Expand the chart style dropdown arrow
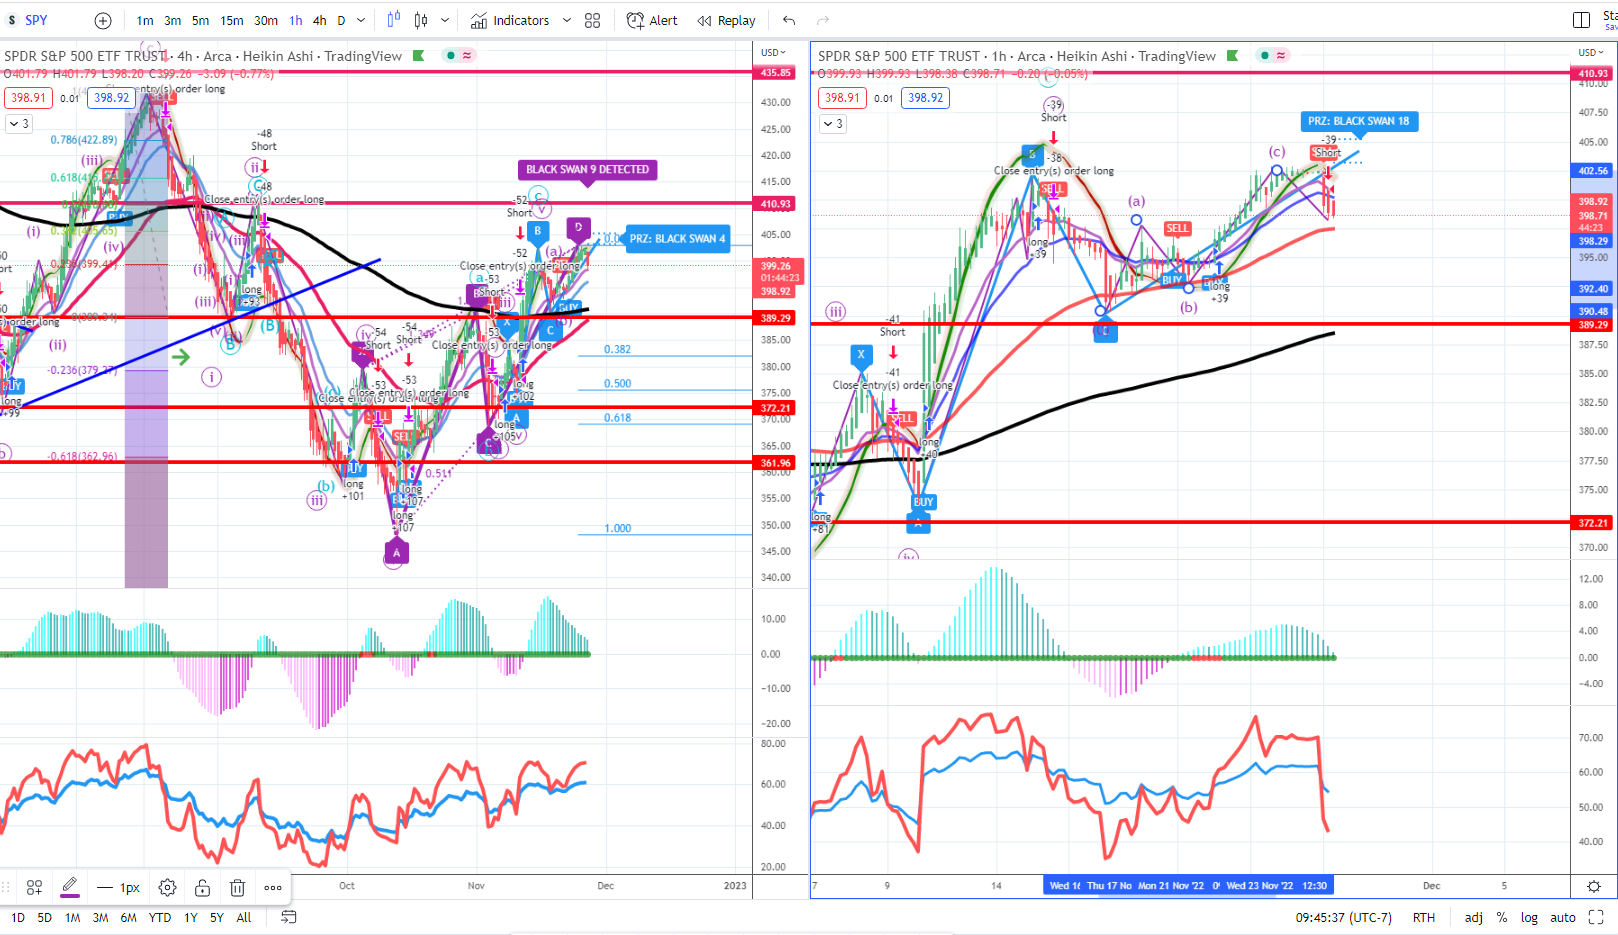Image resolution: width=1618 pixels, height=935 pixels. coord(445,20)
